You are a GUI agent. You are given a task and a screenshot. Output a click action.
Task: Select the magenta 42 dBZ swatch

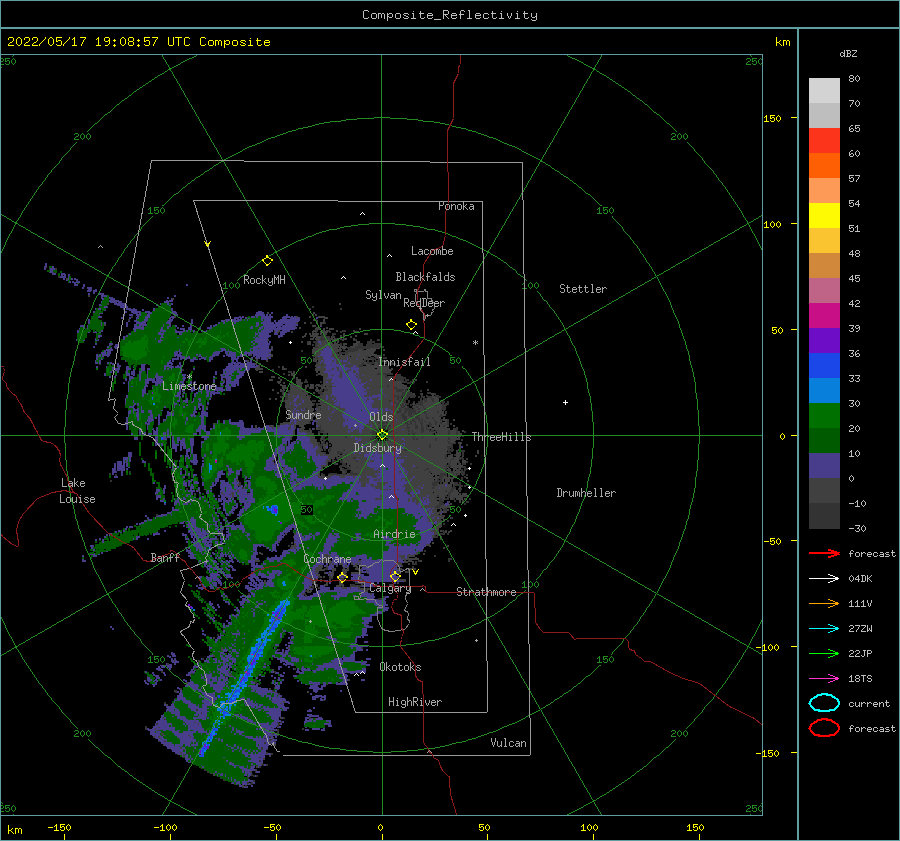pyautogui.click(x=824, y=315)
